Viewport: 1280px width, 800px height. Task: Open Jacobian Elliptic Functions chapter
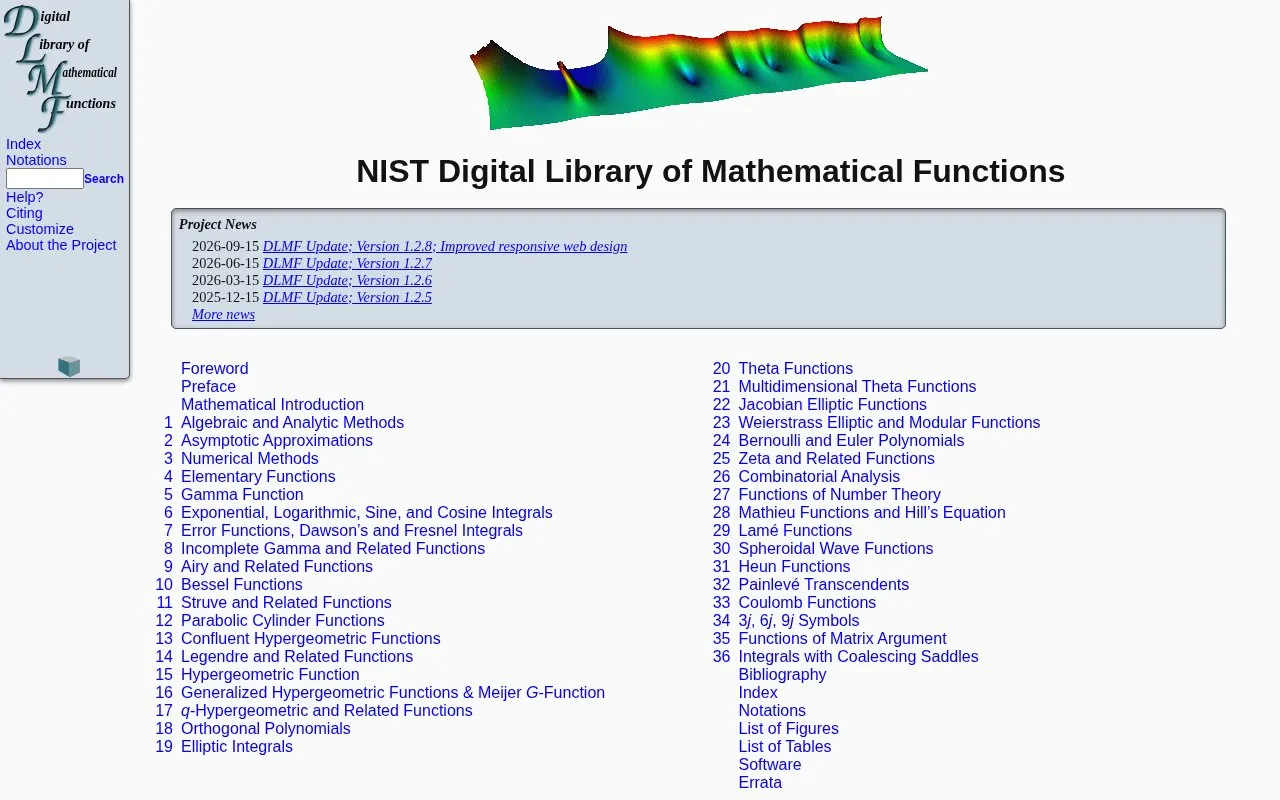832,404
